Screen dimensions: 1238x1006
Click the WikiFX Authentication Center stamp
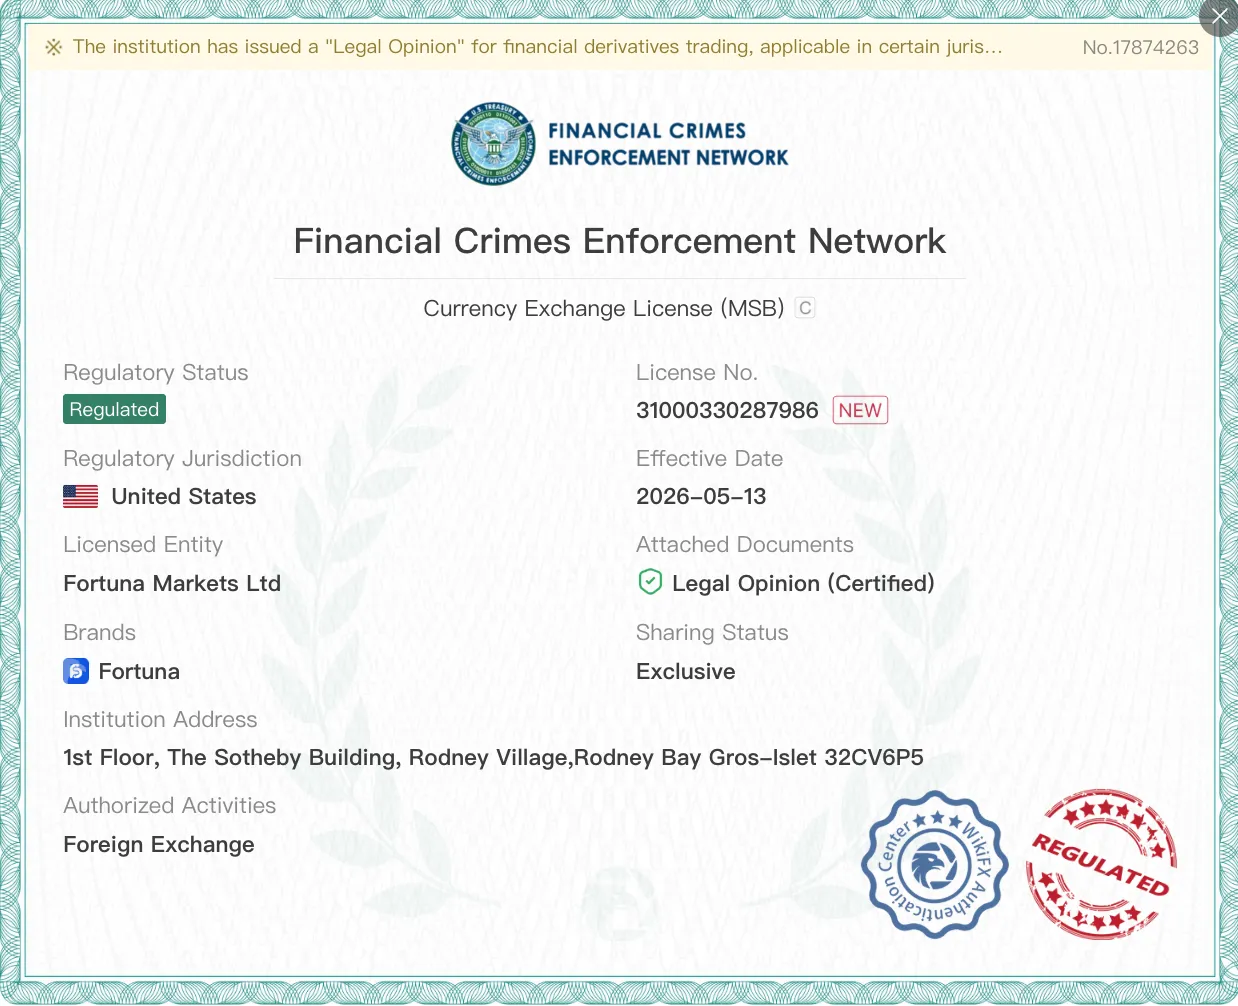[935, 864]
